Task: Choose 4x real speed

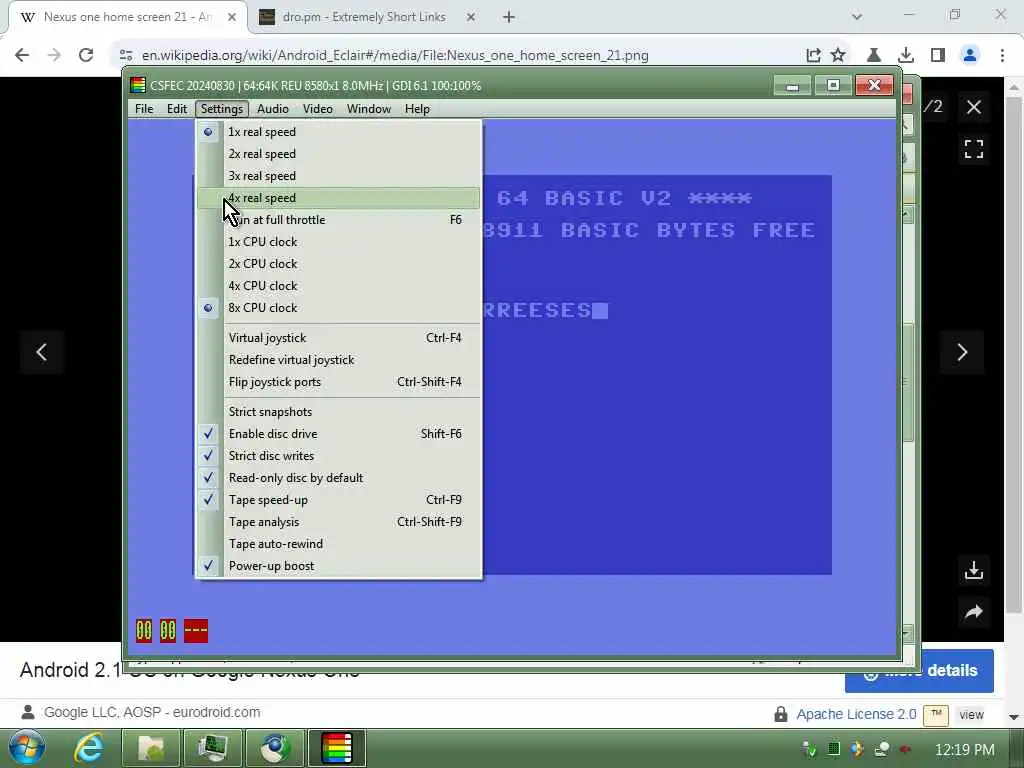Action: point(338,198)
